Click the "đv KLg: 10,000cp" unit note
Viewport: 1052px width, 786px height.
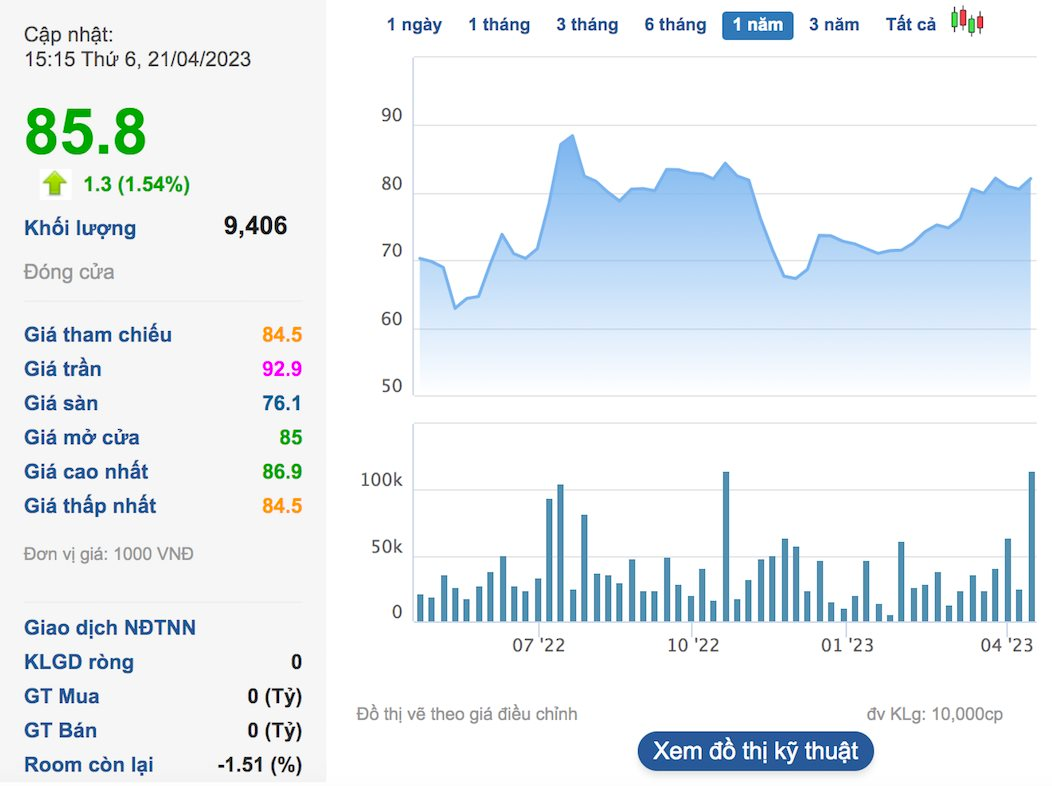click(935, 714)
